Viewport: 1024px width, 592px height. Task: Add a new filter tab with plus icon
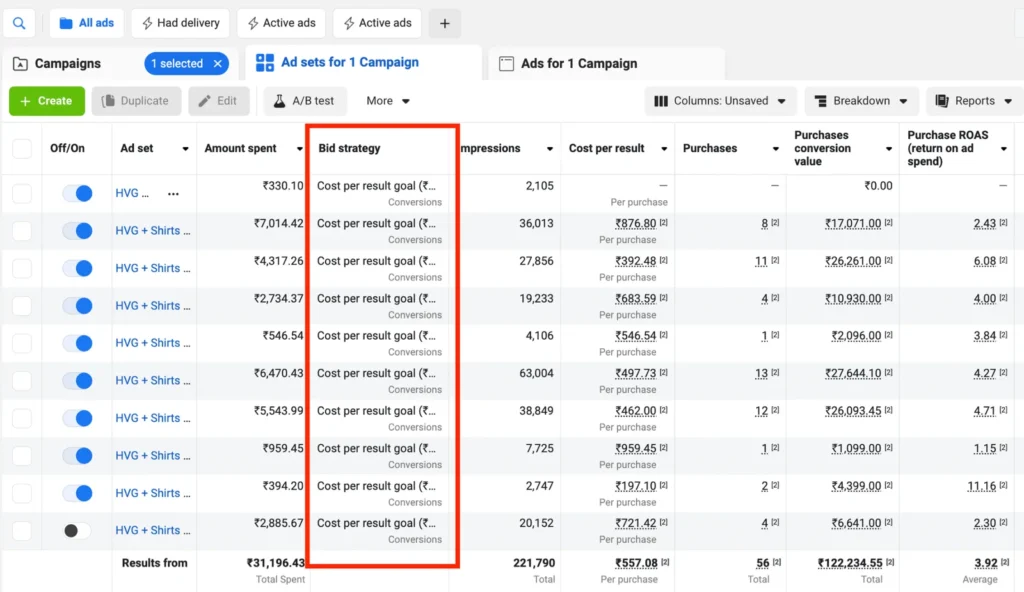pos(445,24)
